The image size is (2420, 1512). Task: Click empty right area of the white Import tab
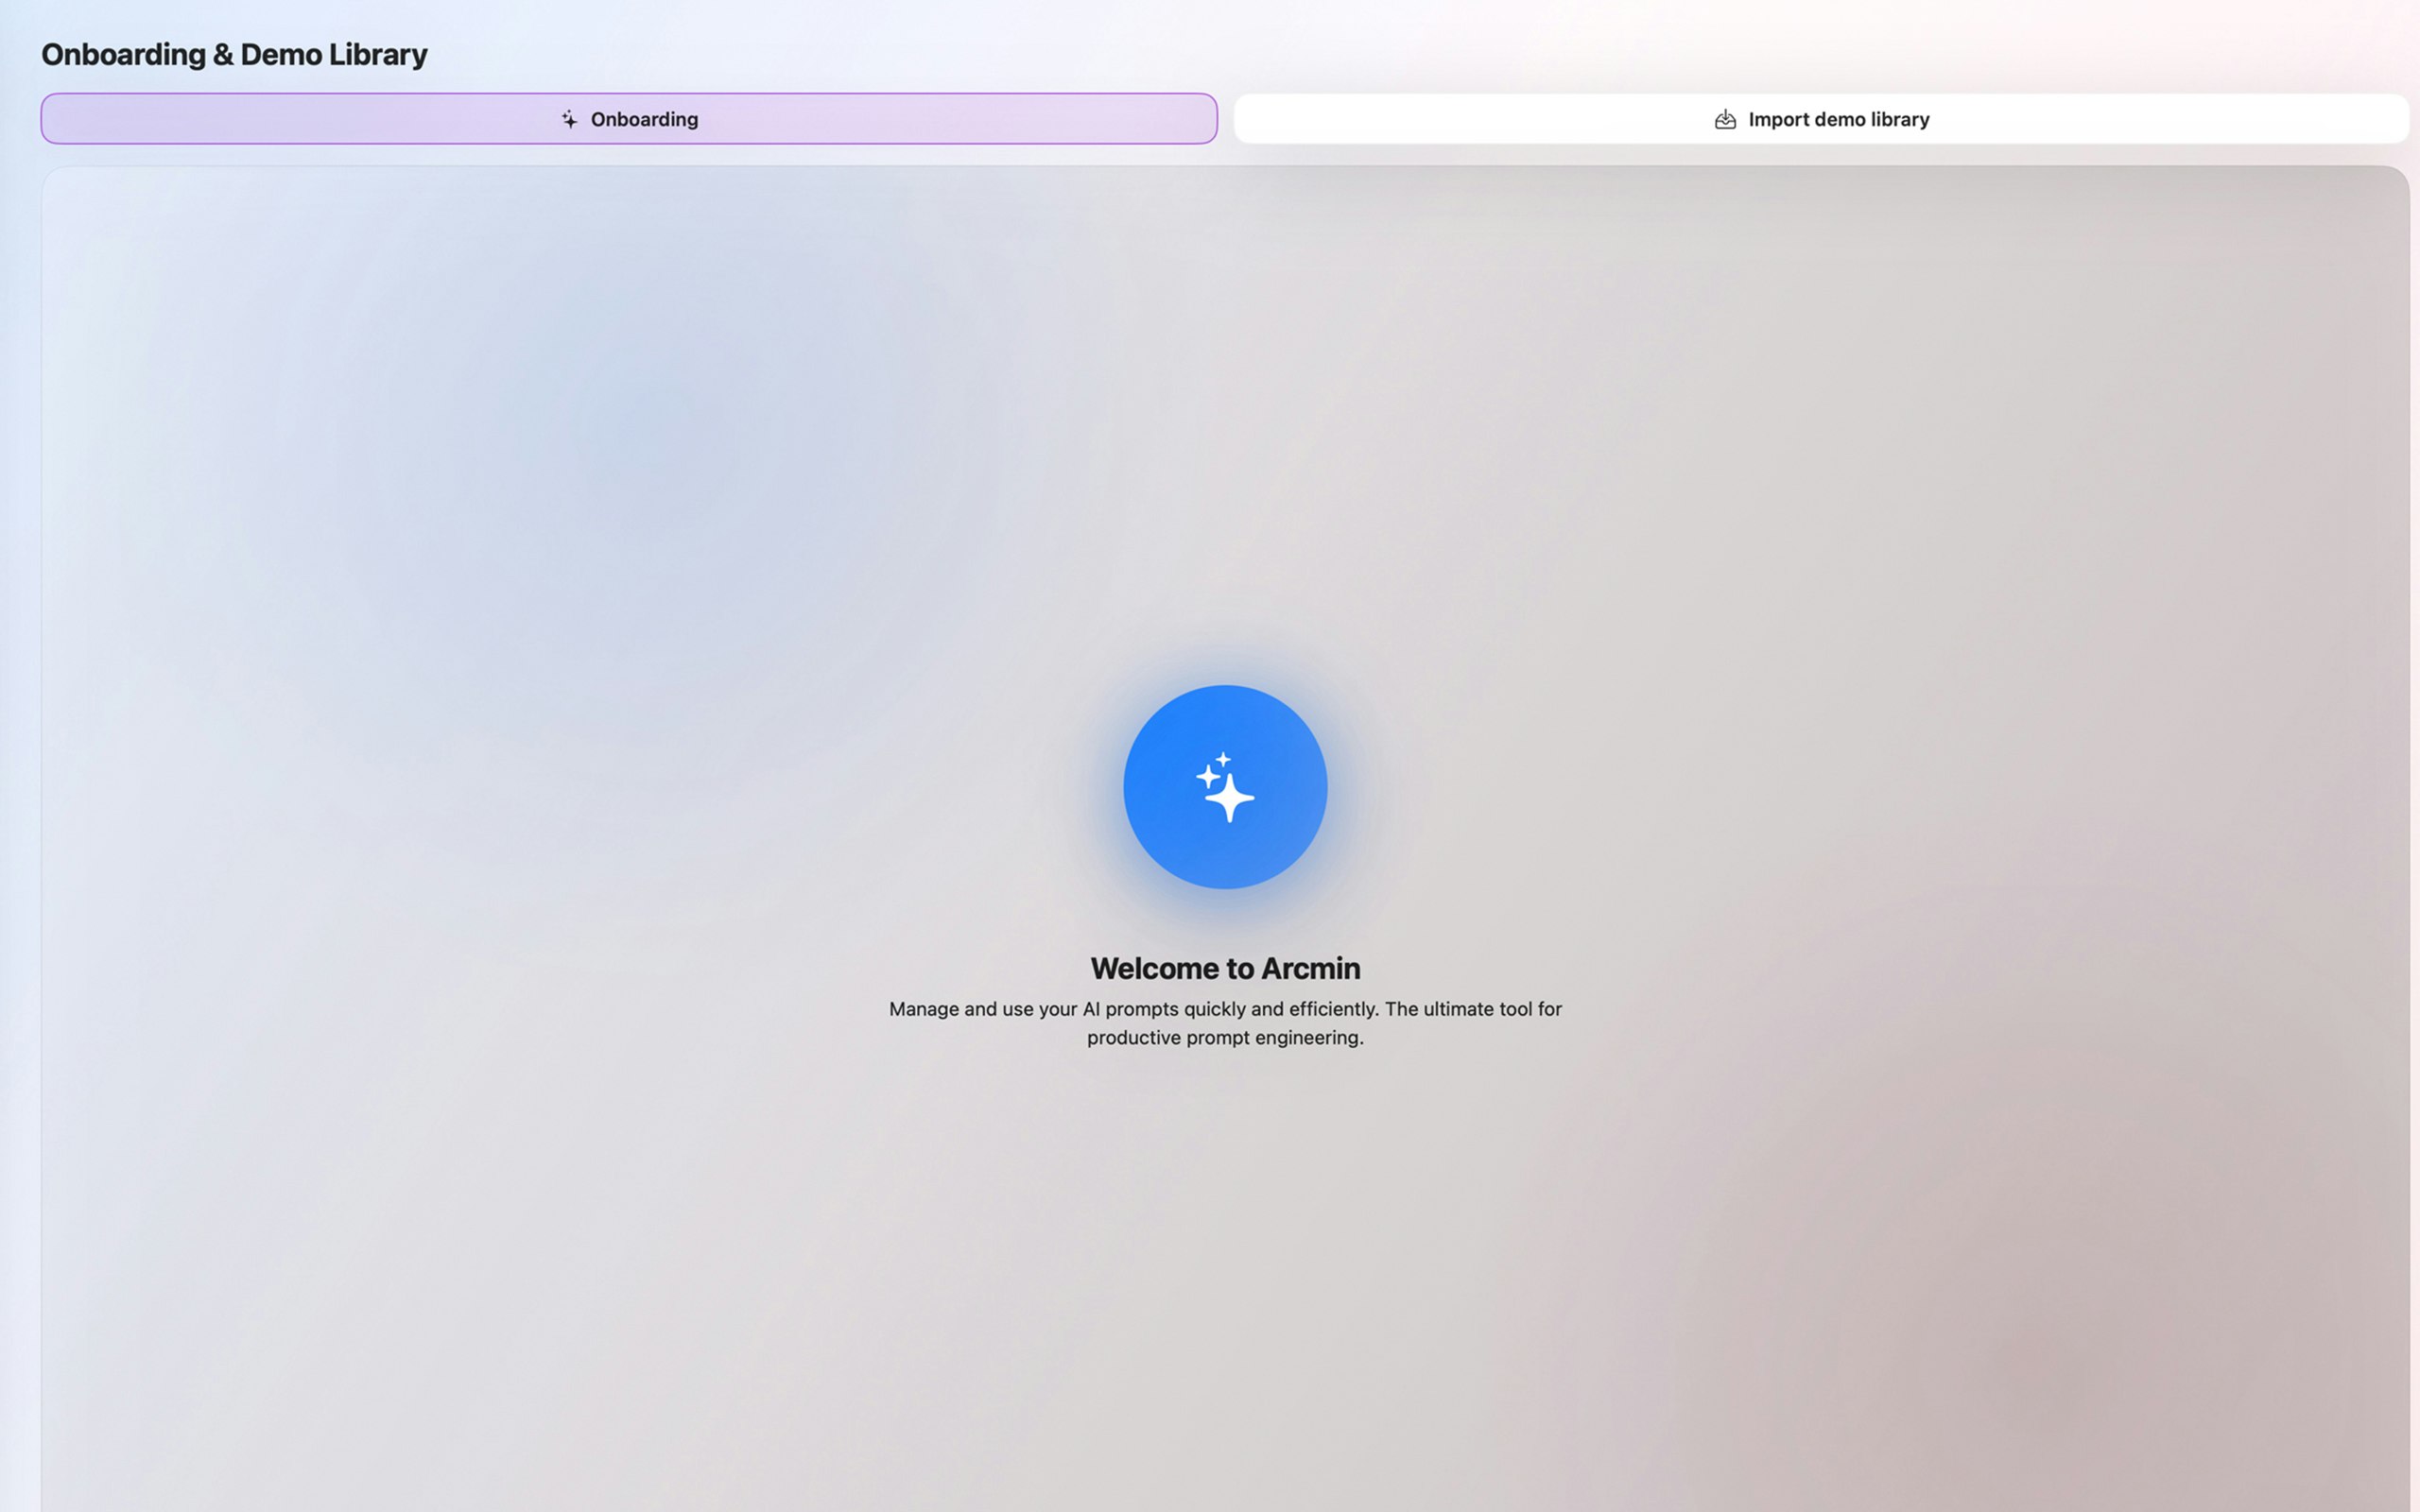2250,119
